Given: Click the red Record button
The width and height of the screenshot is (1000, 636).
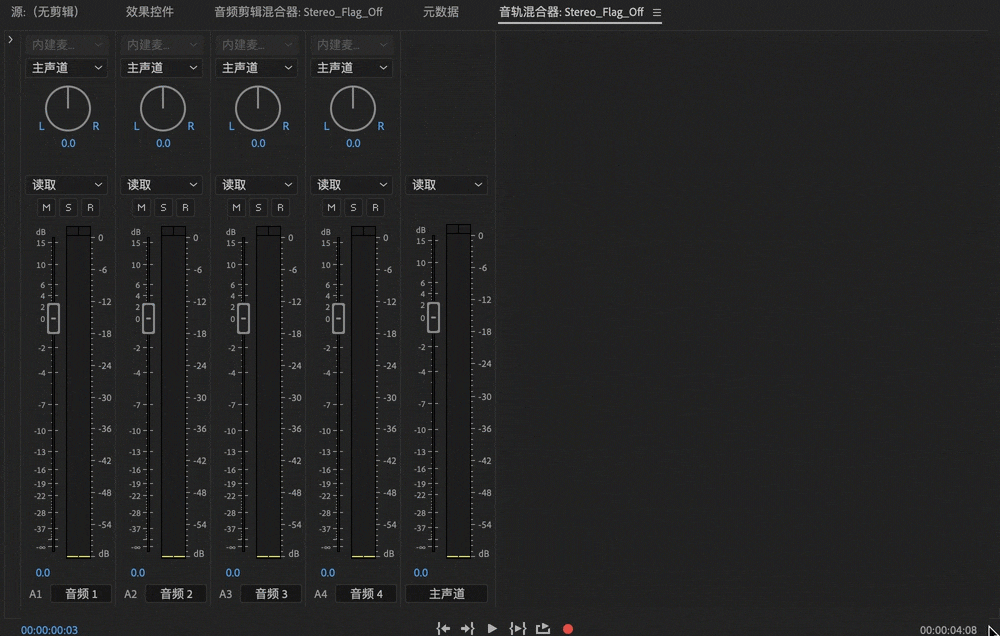Looking at the screenshot, I should (568, 629).
